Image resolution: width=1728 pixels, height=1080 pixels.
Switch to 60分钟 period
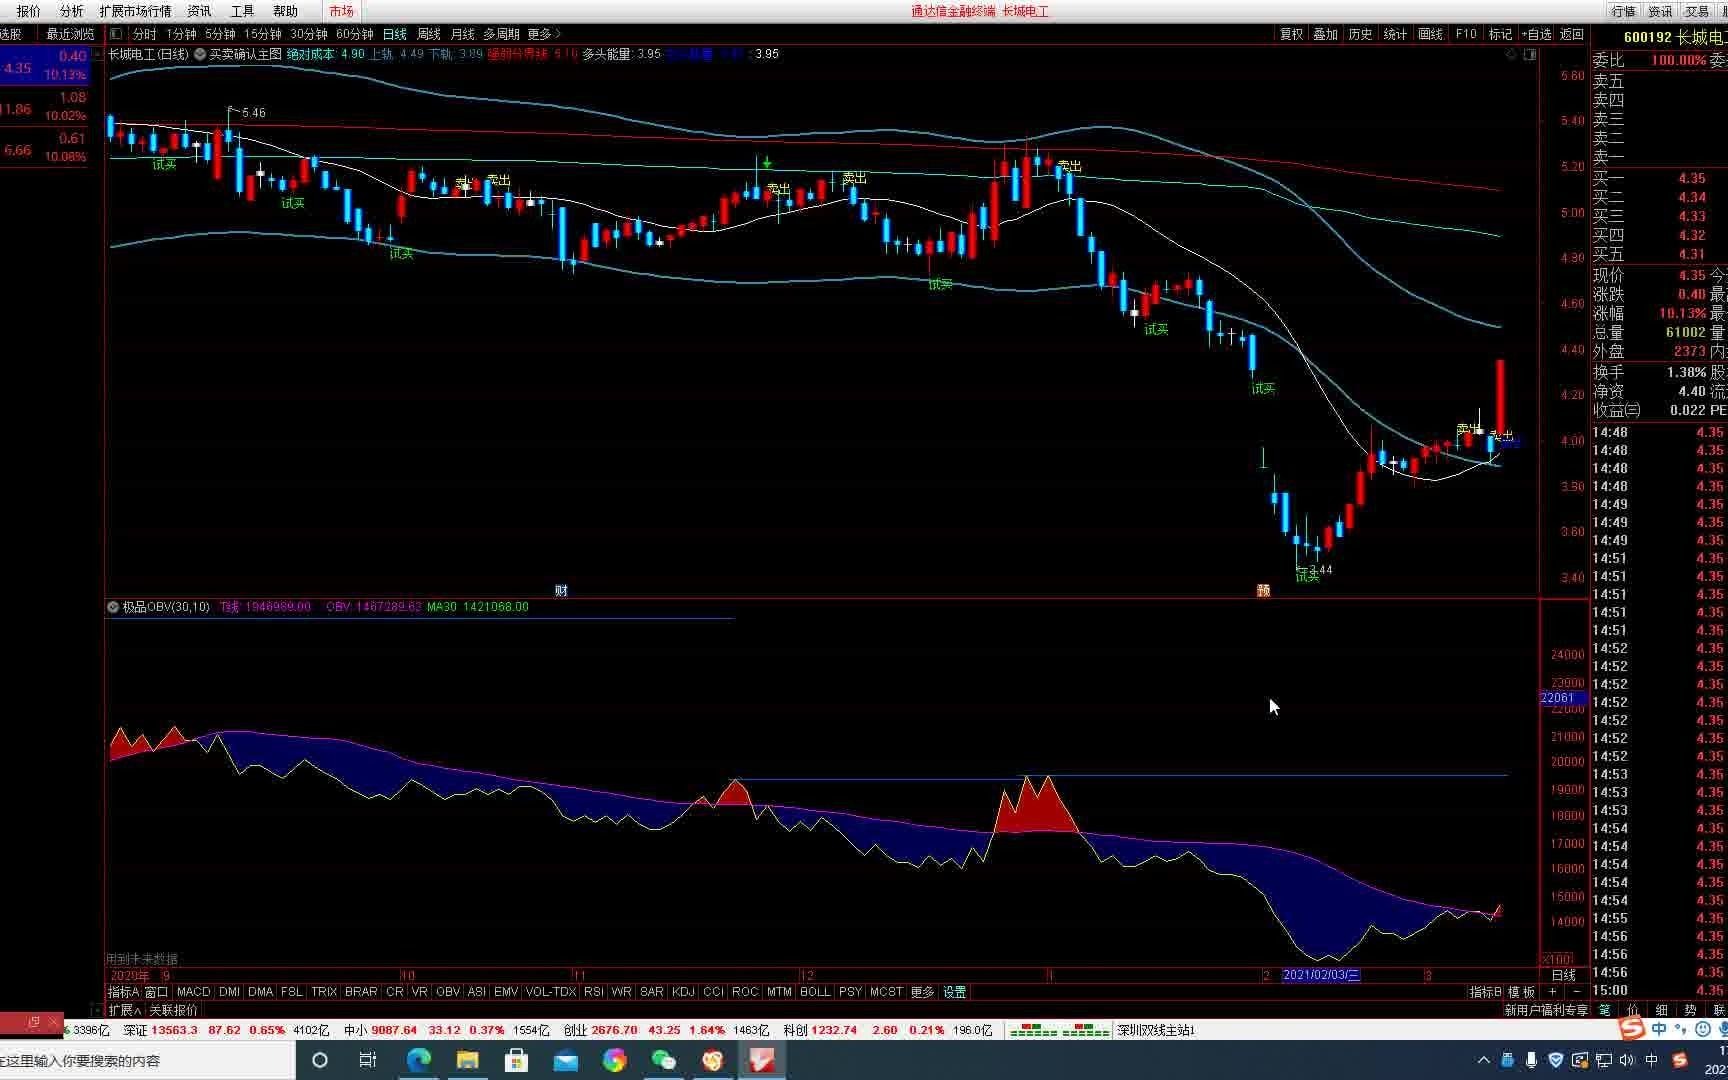point(355,34)
